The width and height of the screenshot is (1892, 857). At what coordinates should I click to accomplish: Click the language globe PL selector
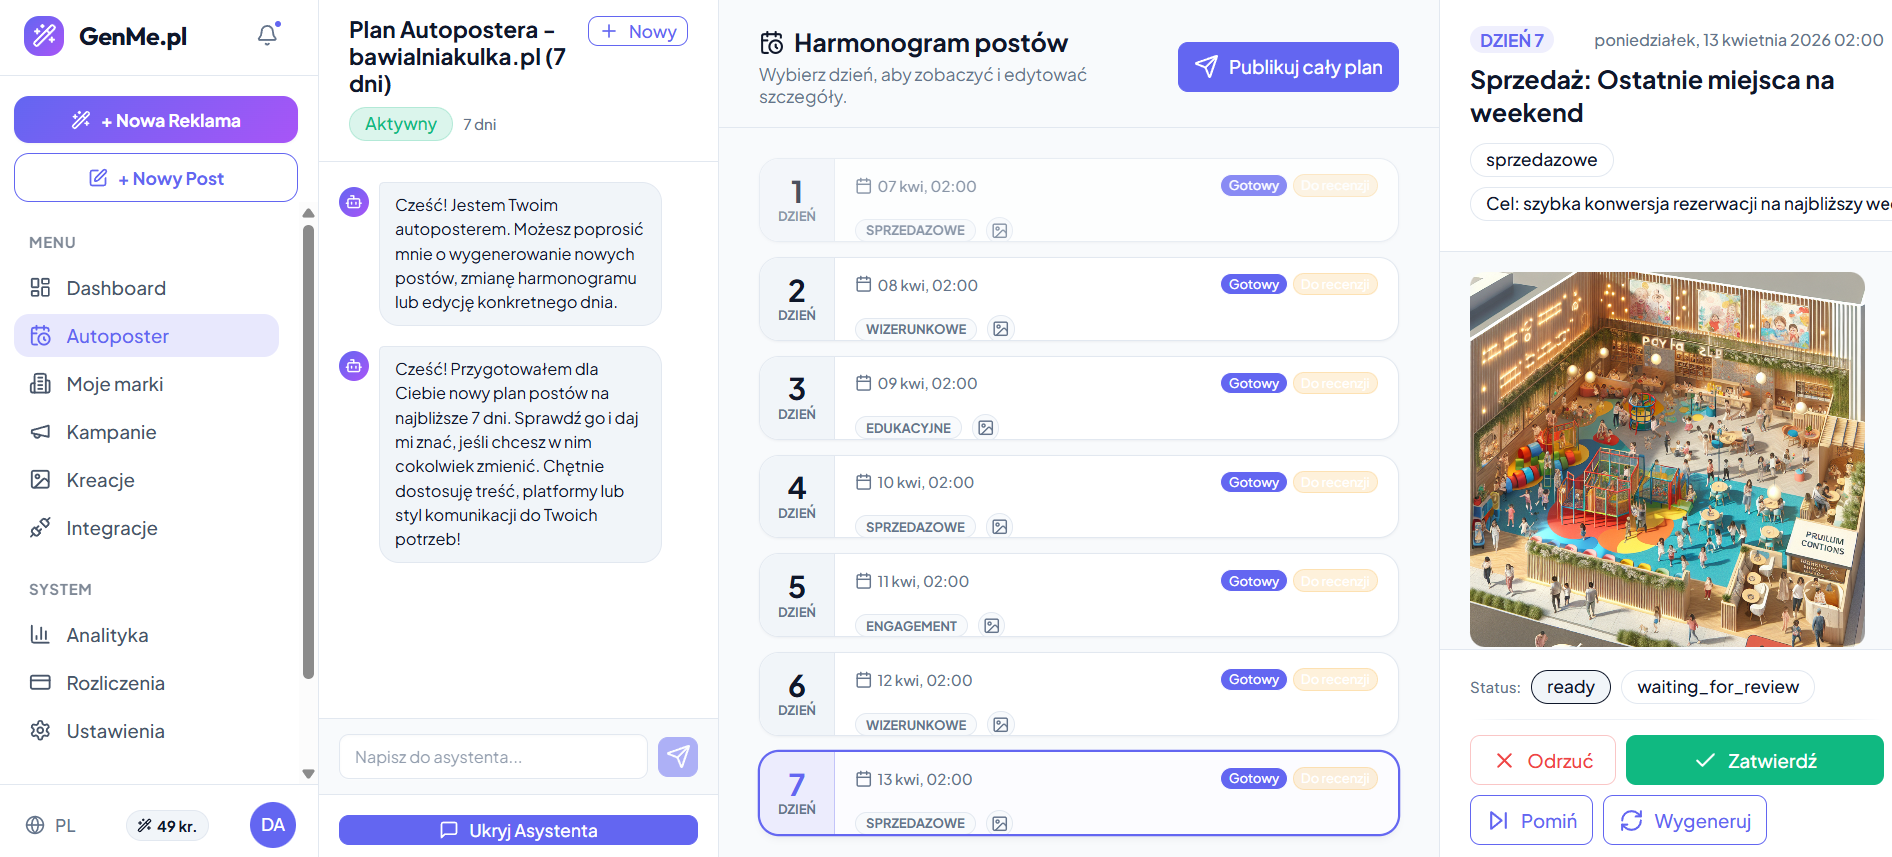click(51, 825)
